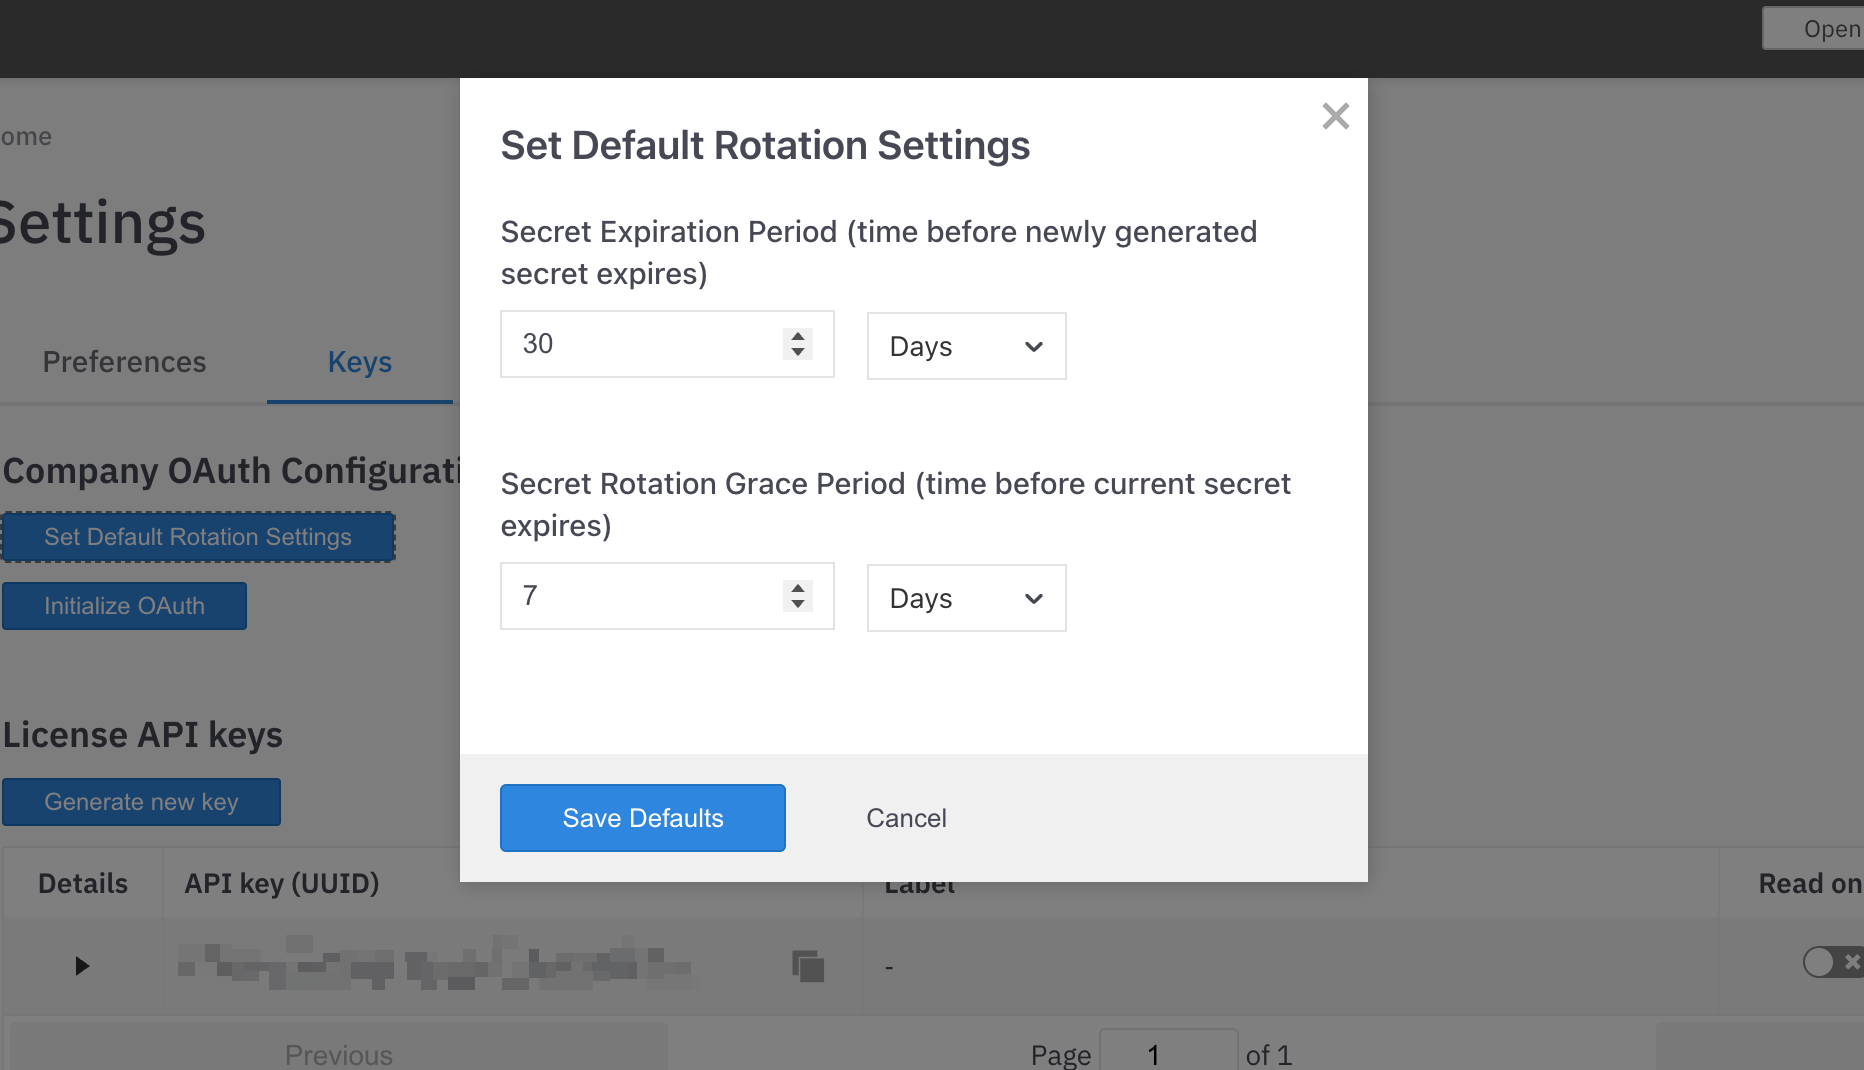This screenshot has width=1864, height=1070.
Task: Copy the API key UUID with copy icon
Action: [x=808, y=966]
